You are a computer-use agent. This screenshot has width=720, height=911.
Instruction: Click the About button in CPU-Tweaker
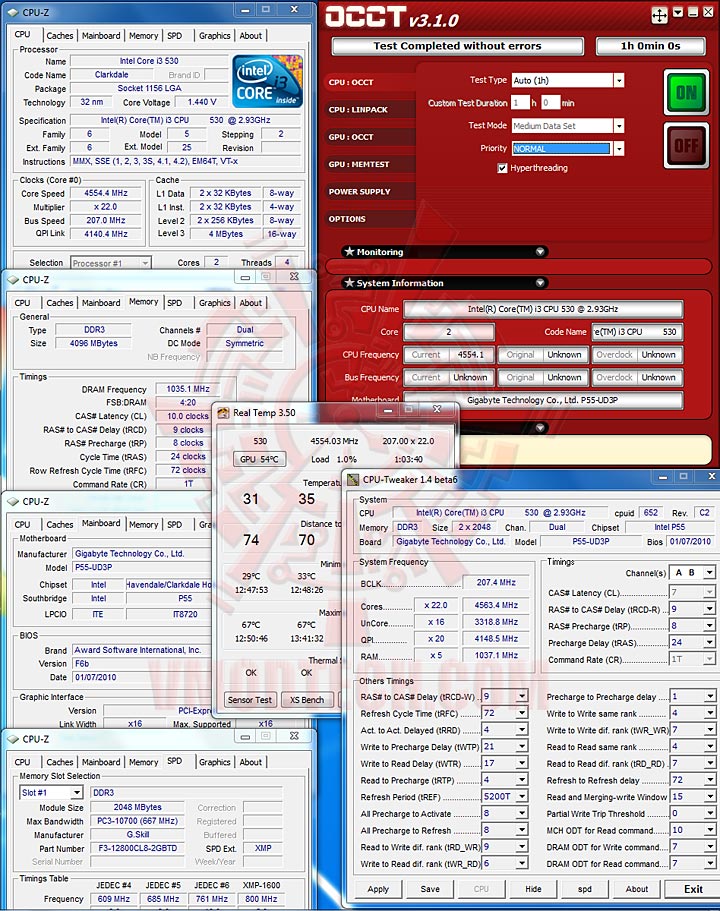(636, 889)
